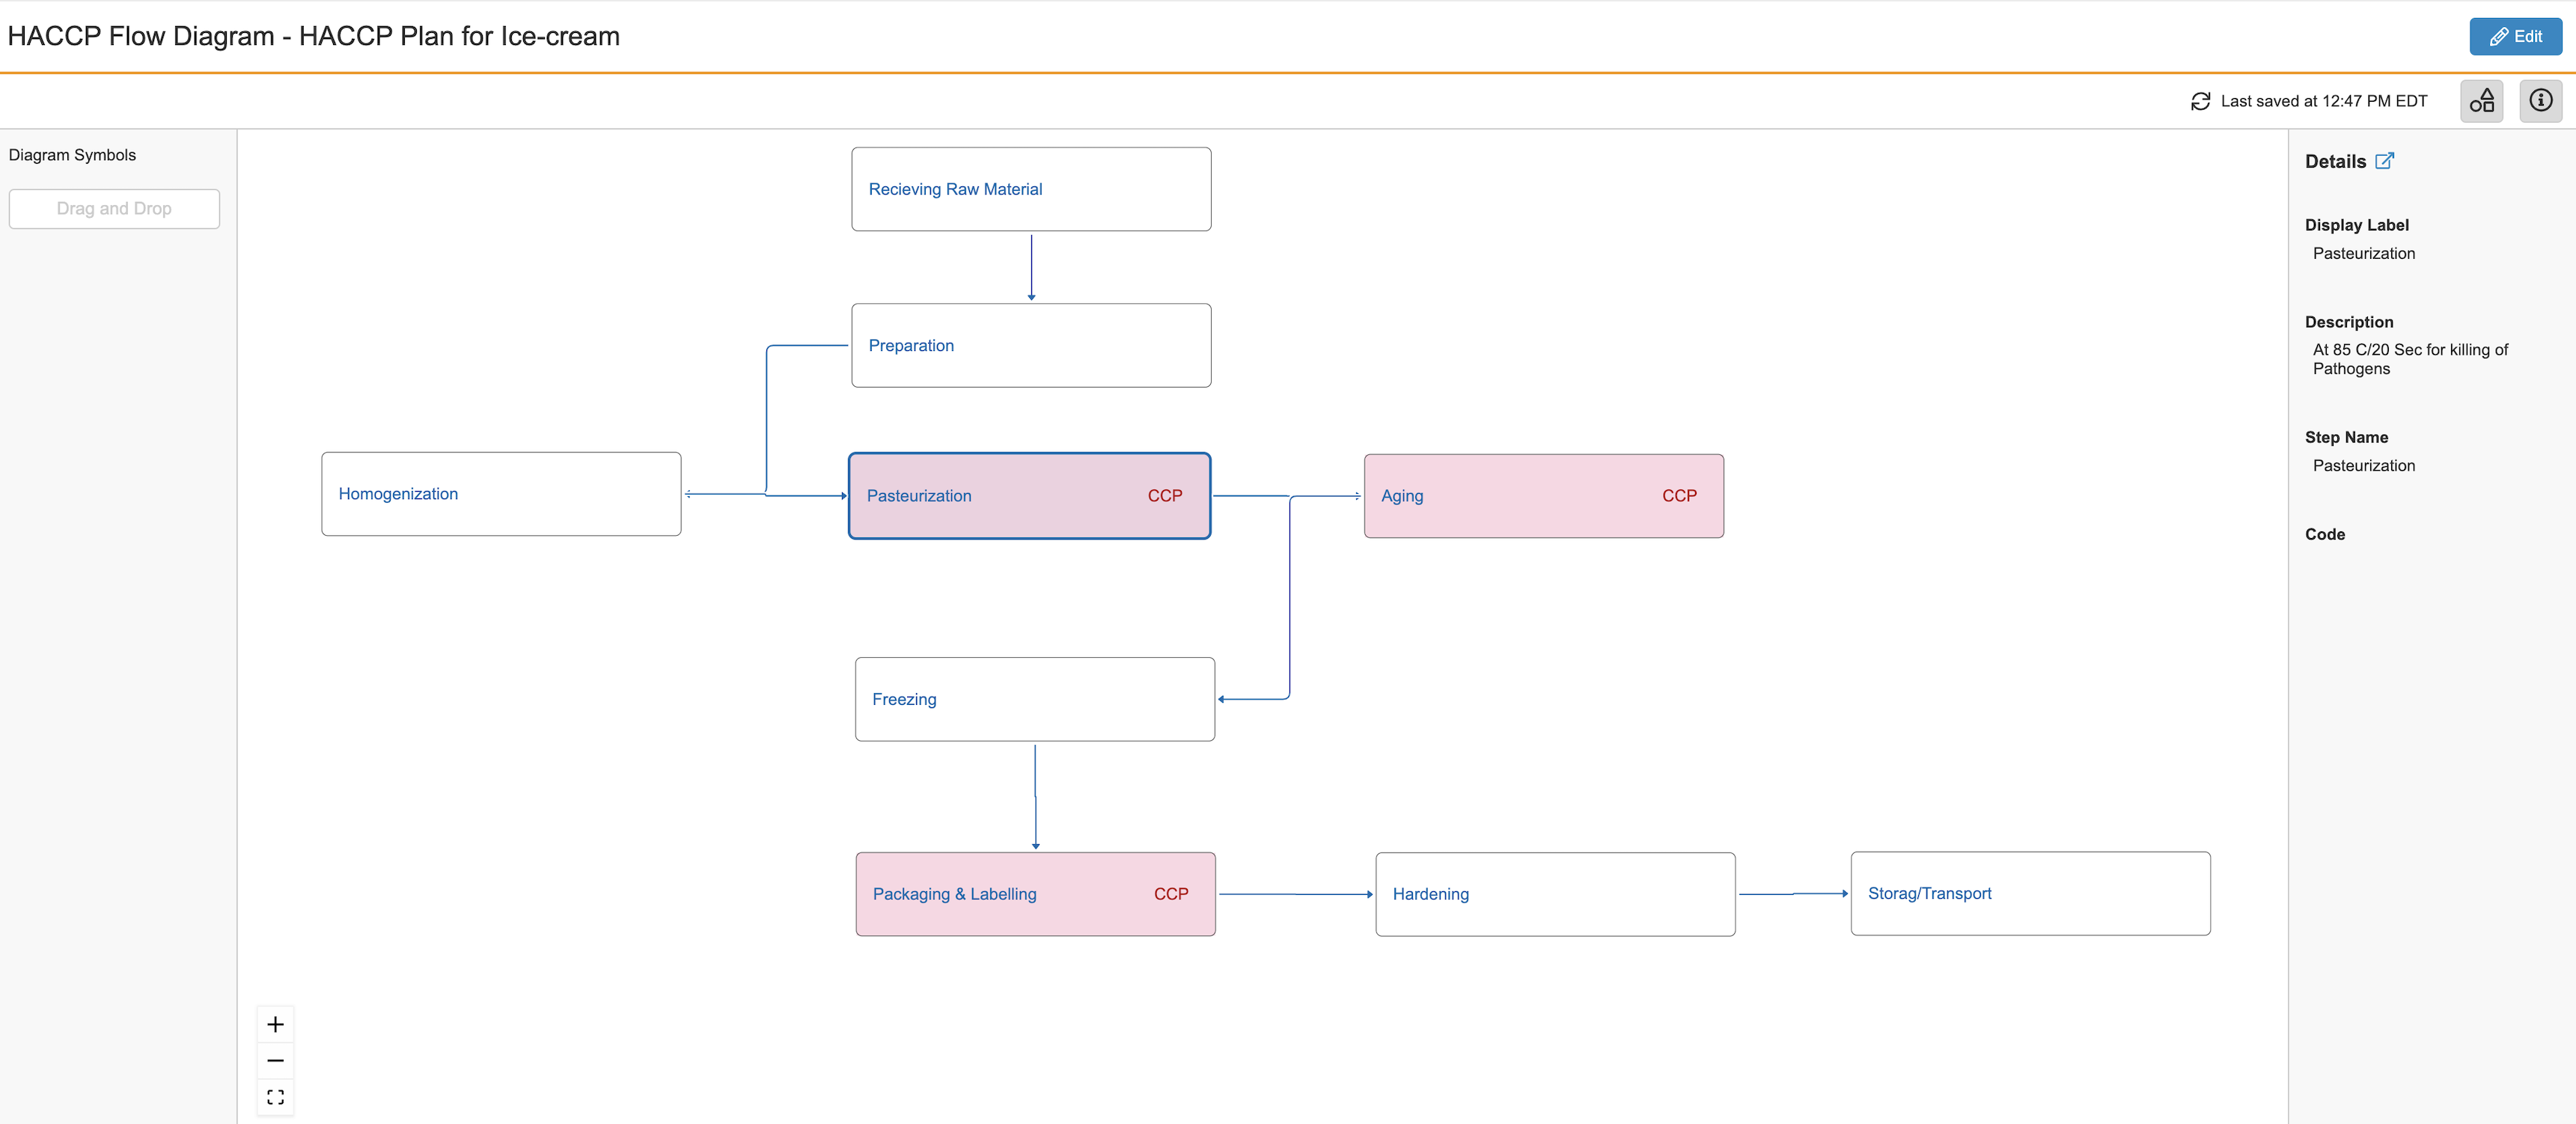The width and height of the screenshot is (2576, 1124).
Task: Click the sync icon next to last saved time
Action: pyautogui.click(x=2200, y=100)
